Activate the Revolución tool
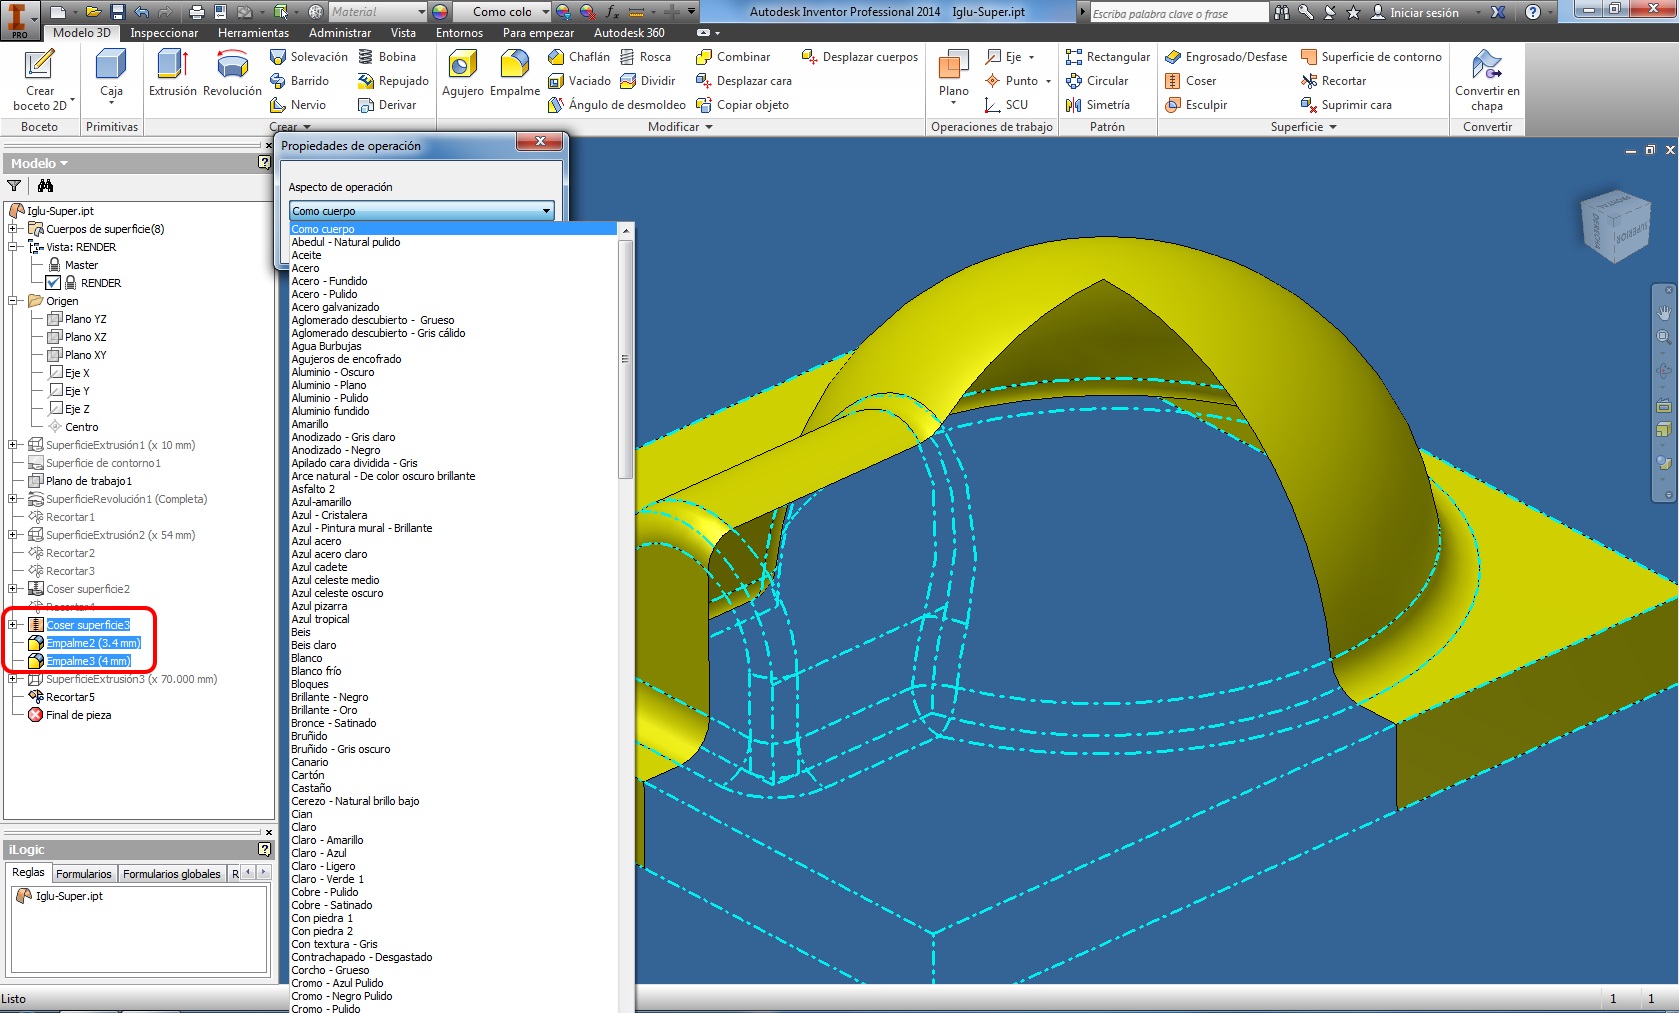 click(x=232, y=74)
